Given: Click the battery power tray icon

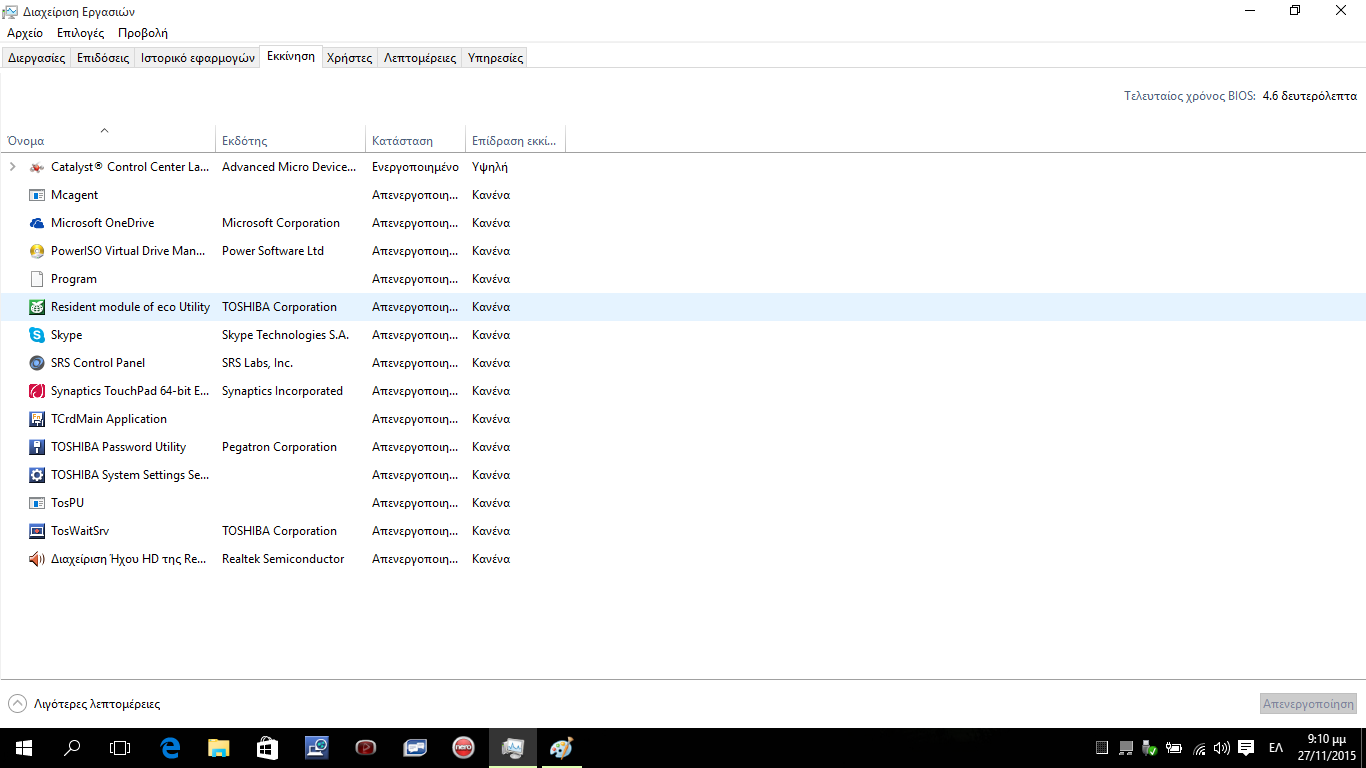Looking at the screenshot, I should [x=1174, y=748].
